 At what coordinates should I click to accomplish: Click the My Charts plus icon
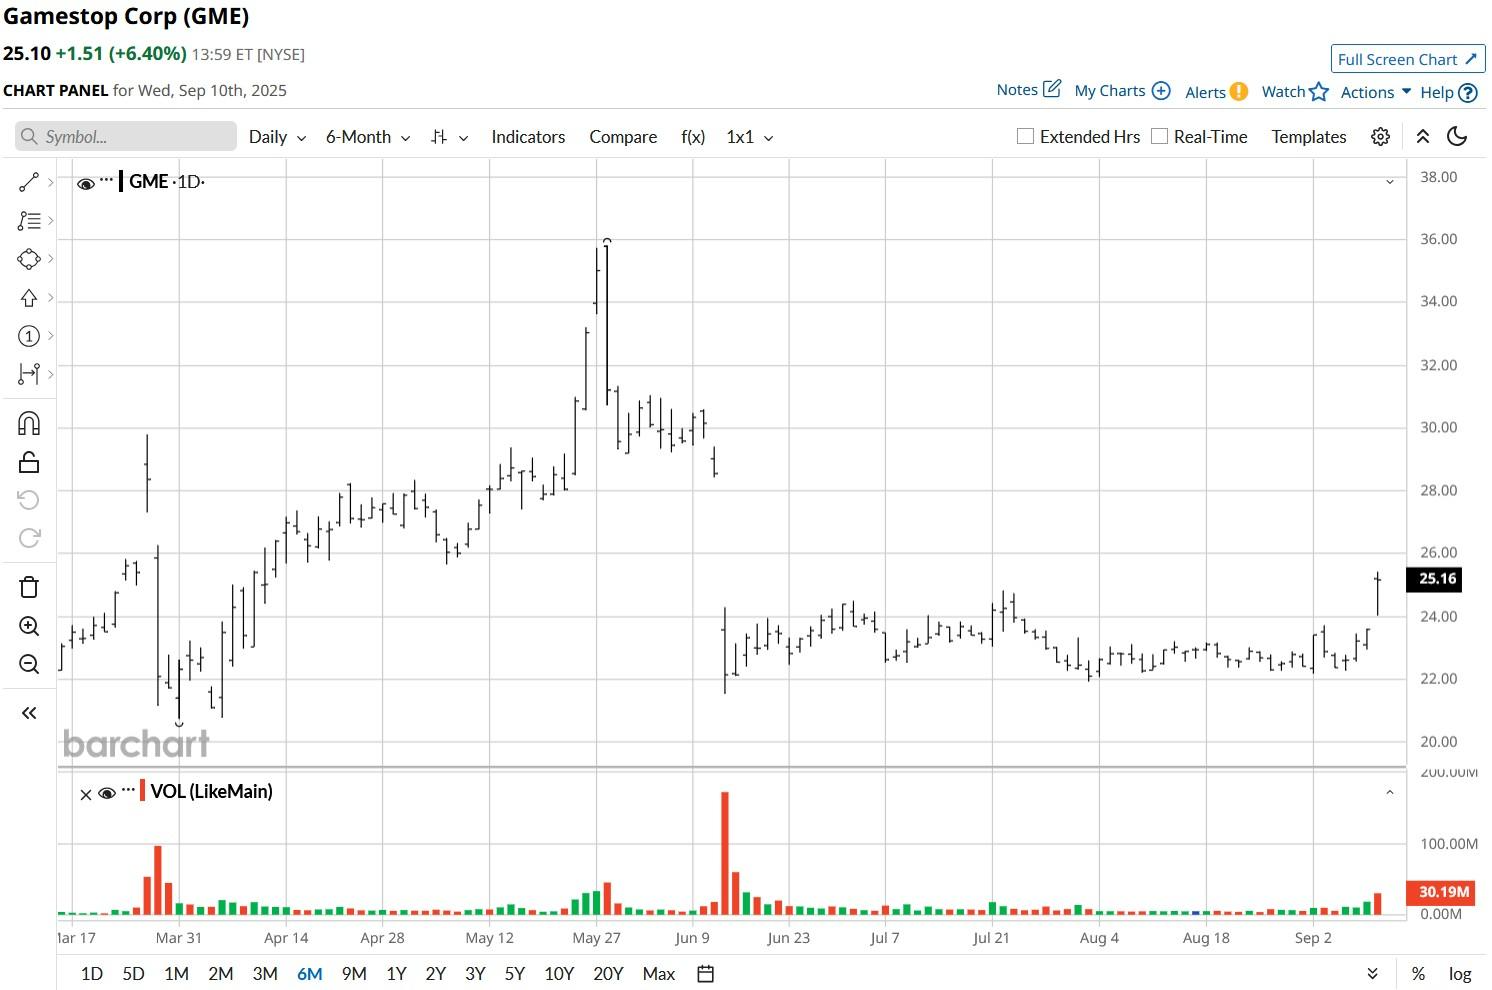[x=1161, y=90]
